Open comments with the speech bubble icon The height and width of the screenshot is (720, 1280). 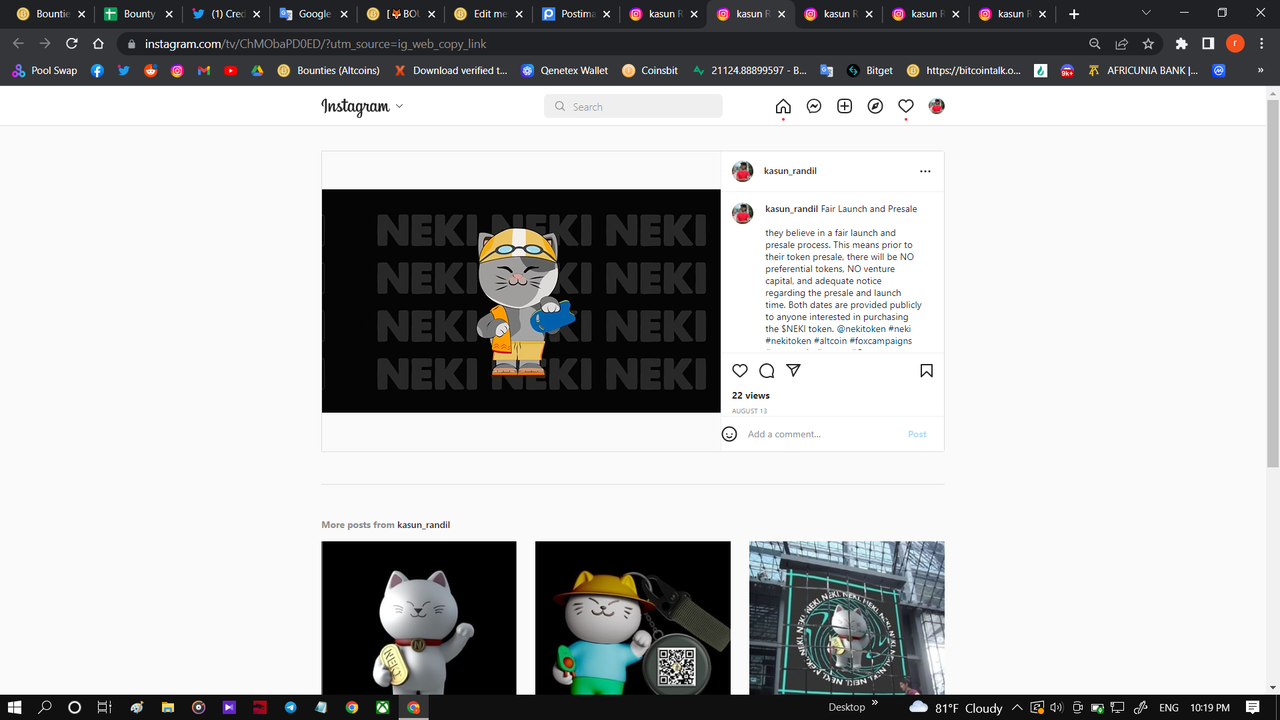click(766, 370)
